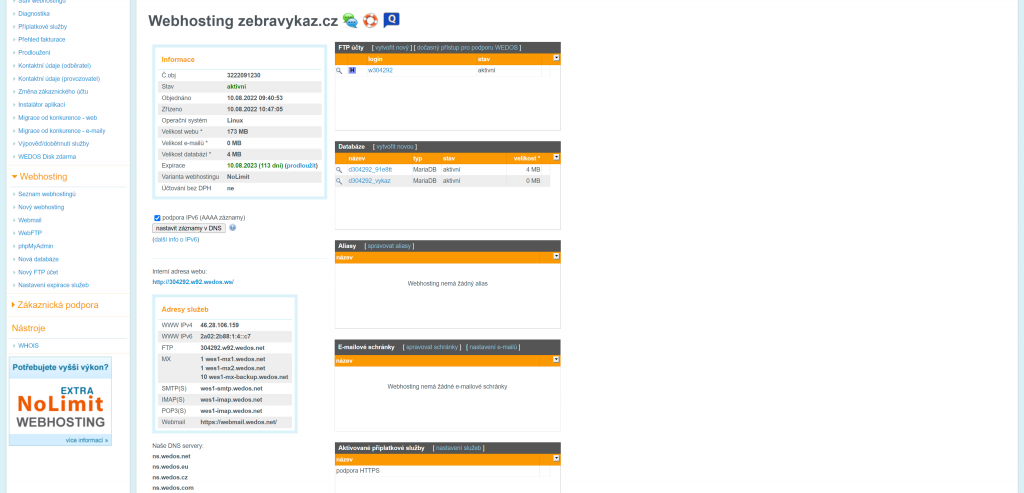Click více informací in NoLimit banner
This screenshot has width=1024, height=493.
pyautogui.click(x=87, y=441)
